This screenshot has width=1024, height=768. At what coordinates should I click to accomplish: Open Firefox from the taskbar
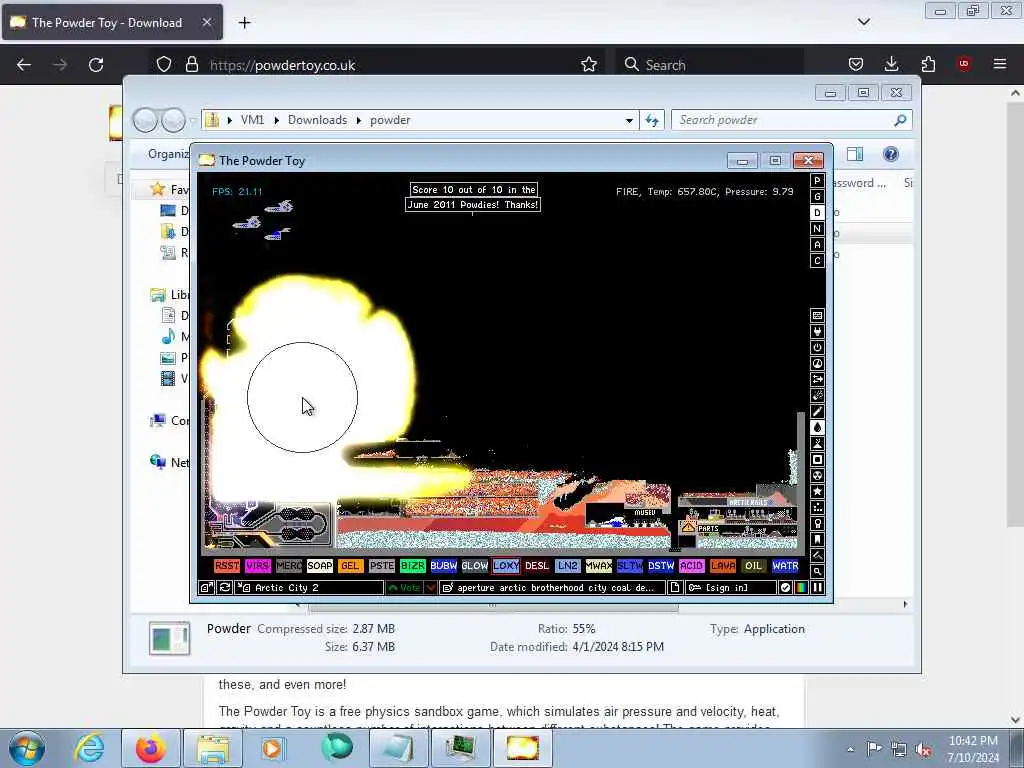(x=151, y=748)
